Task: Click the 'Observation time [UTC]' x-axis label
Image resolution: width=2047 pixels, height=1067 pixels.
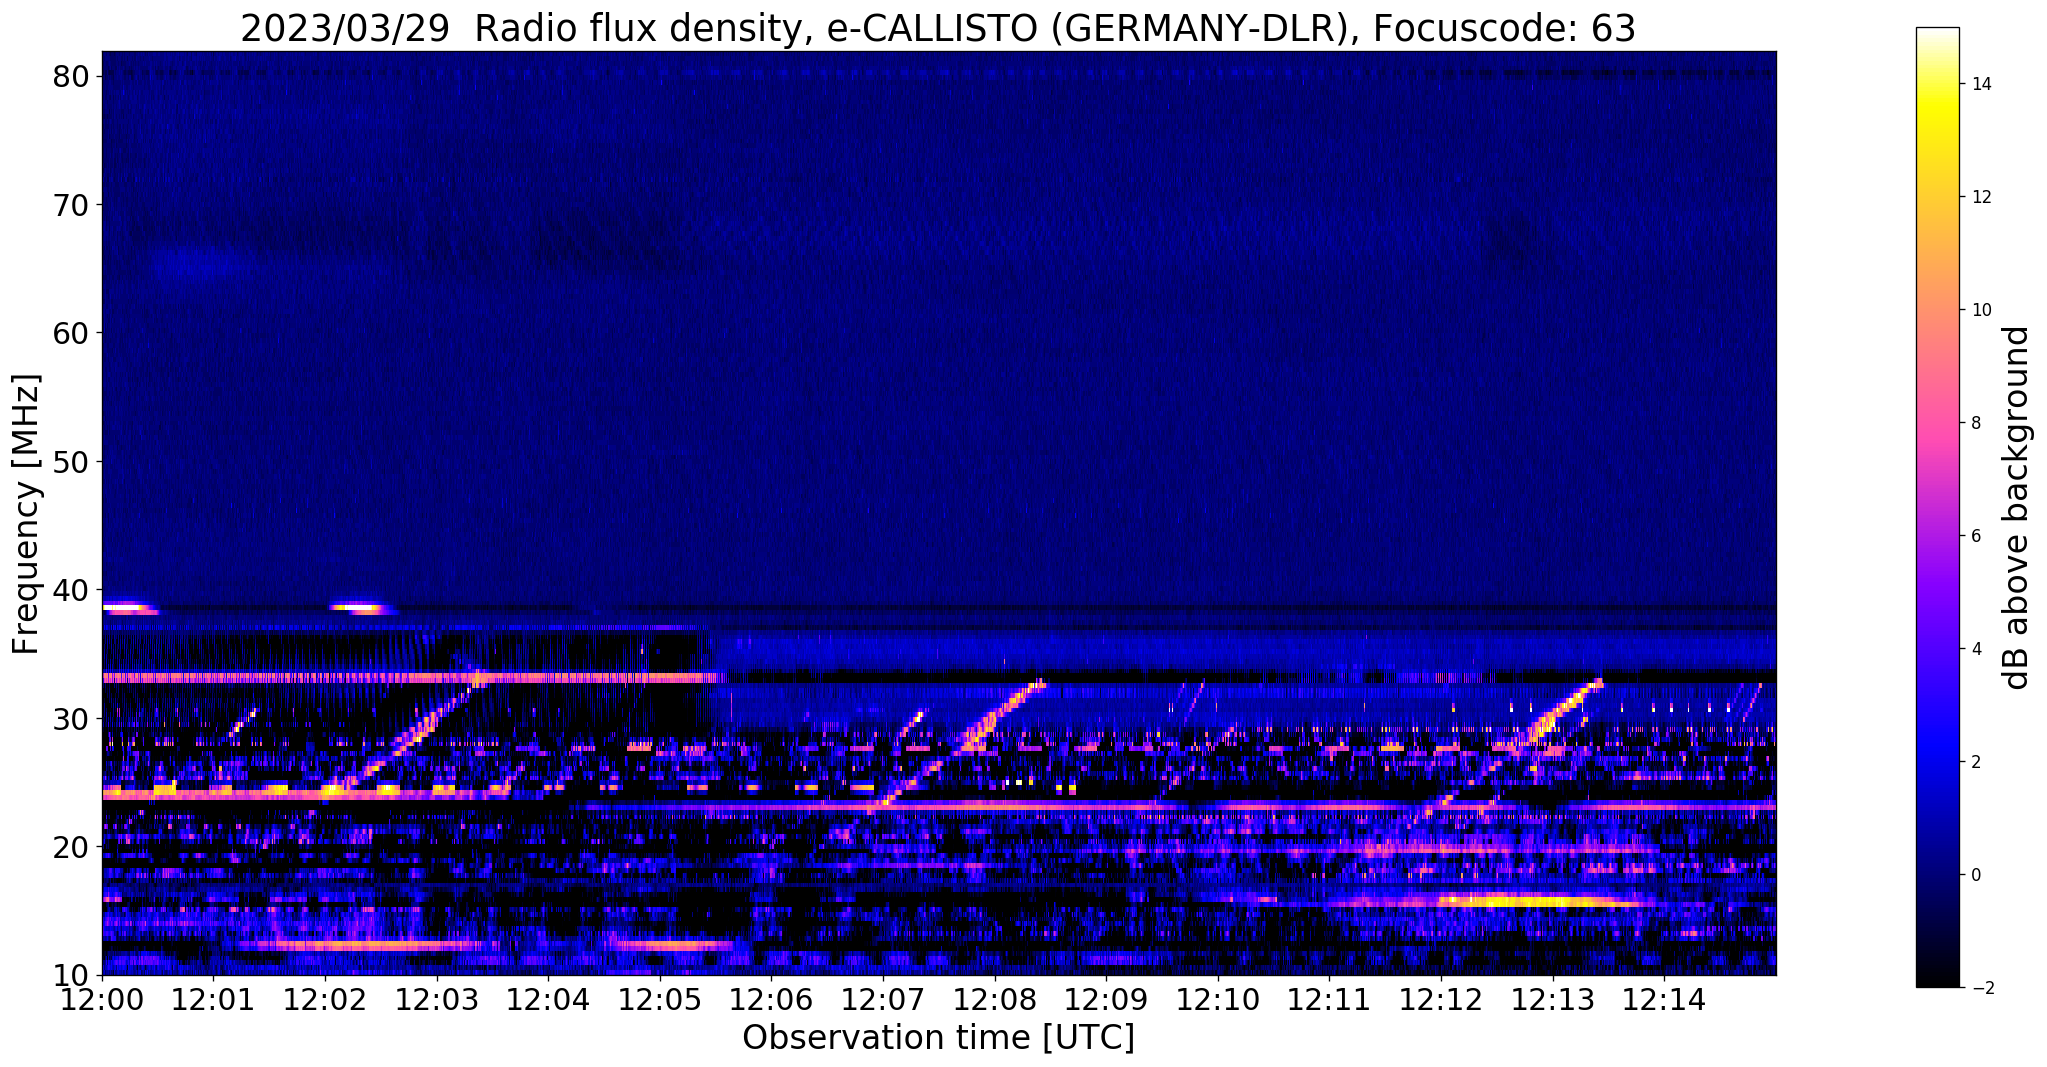Action: pos(938,1037)
